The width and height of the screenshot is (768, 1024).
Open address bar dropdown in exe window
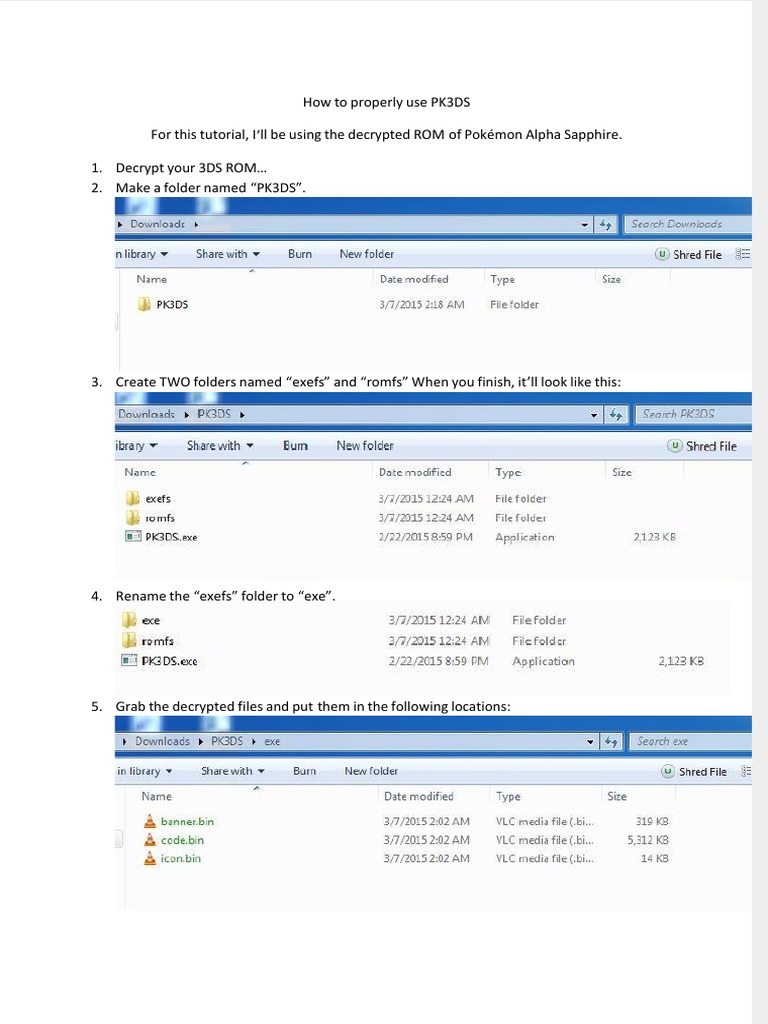590,742
